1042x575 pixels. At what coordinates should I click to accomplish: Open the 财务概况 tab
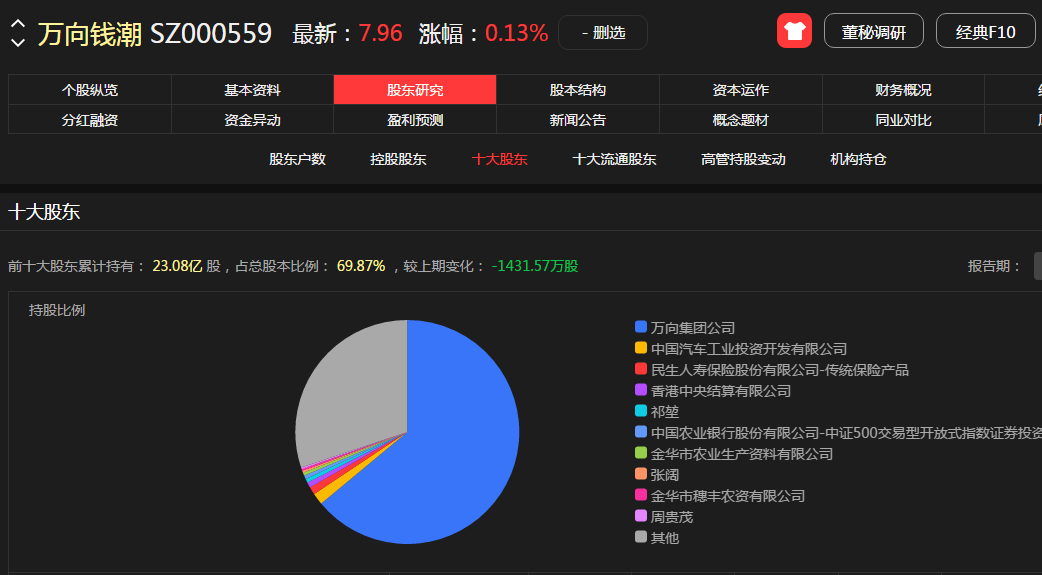coord(903,90)
